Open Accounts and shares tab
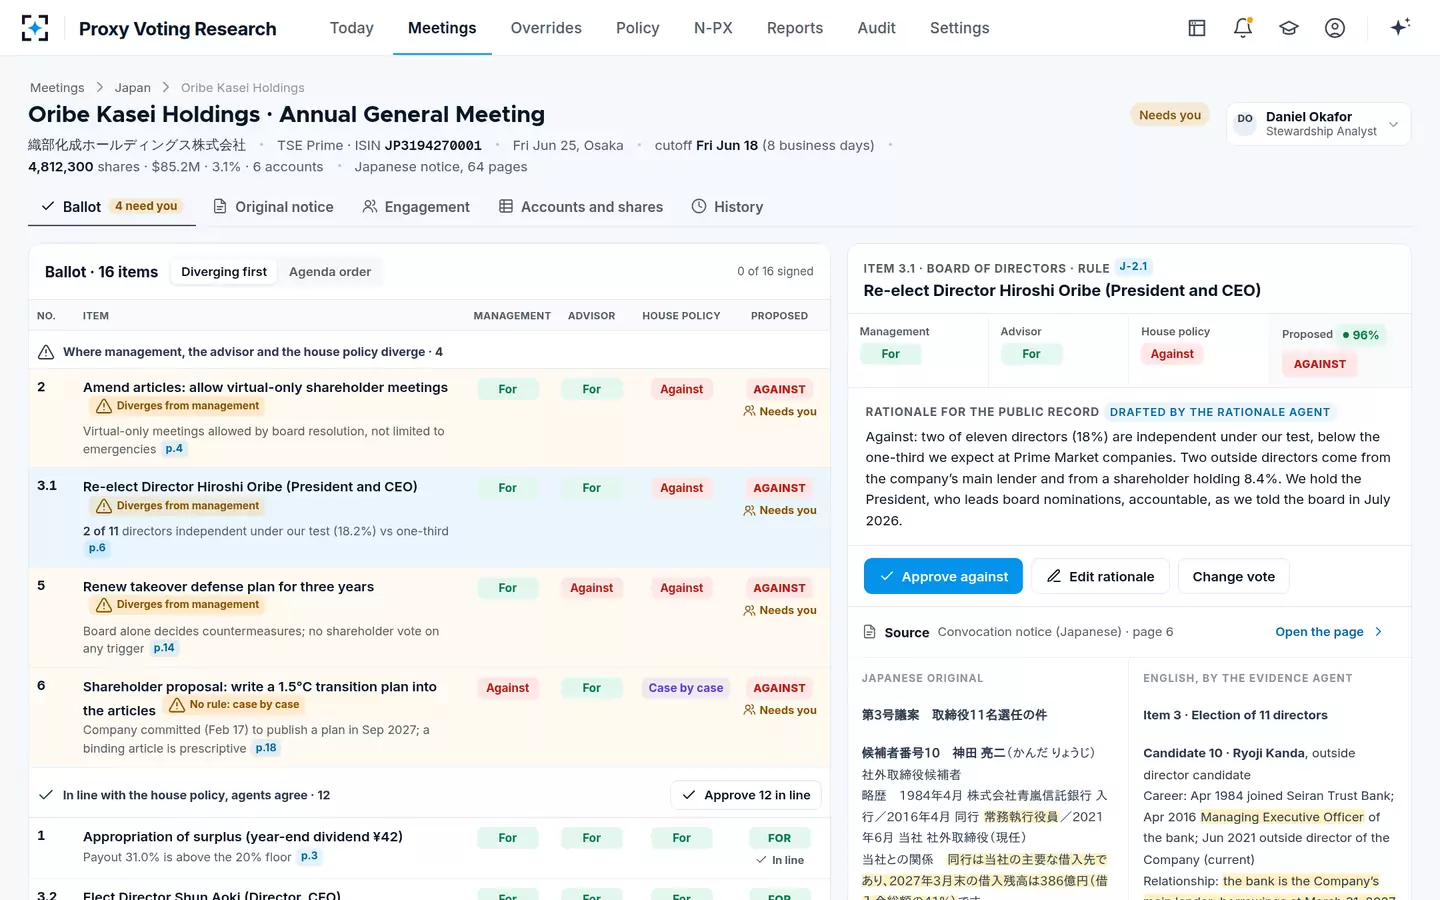Screen dimensions: 1440x900 click(581, 207)
